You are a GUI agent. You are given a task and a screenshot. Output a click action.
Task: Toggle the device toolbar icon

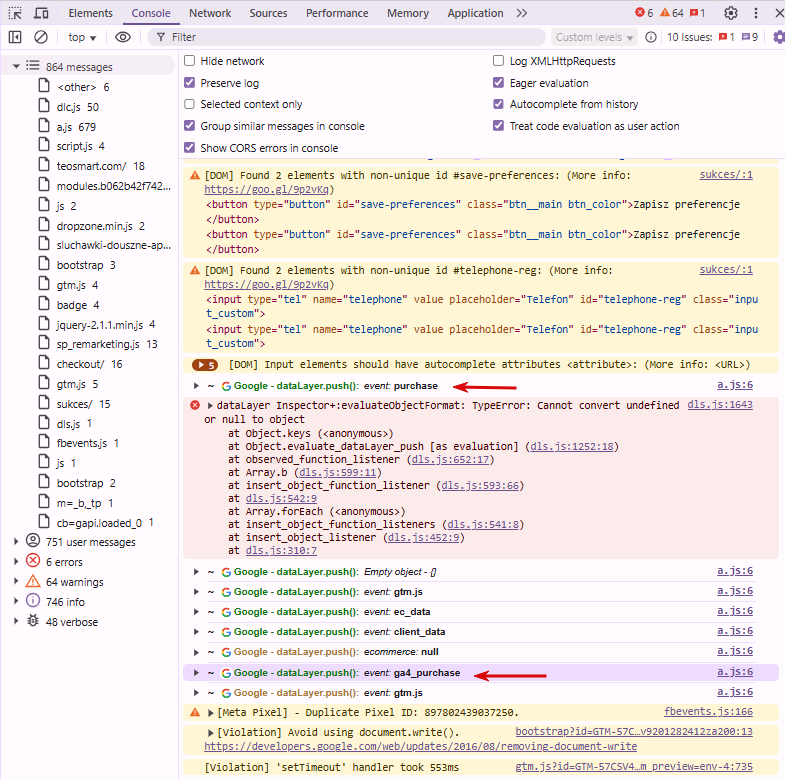click(x=41, y=13)
